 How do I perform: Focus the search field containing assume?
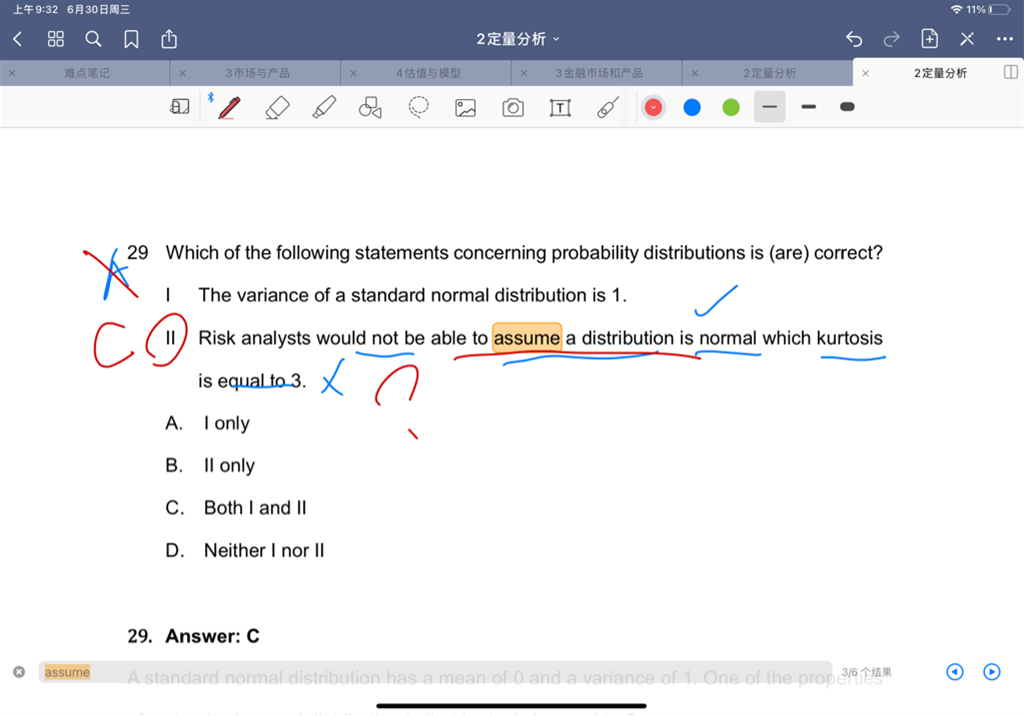coord(435,672)
